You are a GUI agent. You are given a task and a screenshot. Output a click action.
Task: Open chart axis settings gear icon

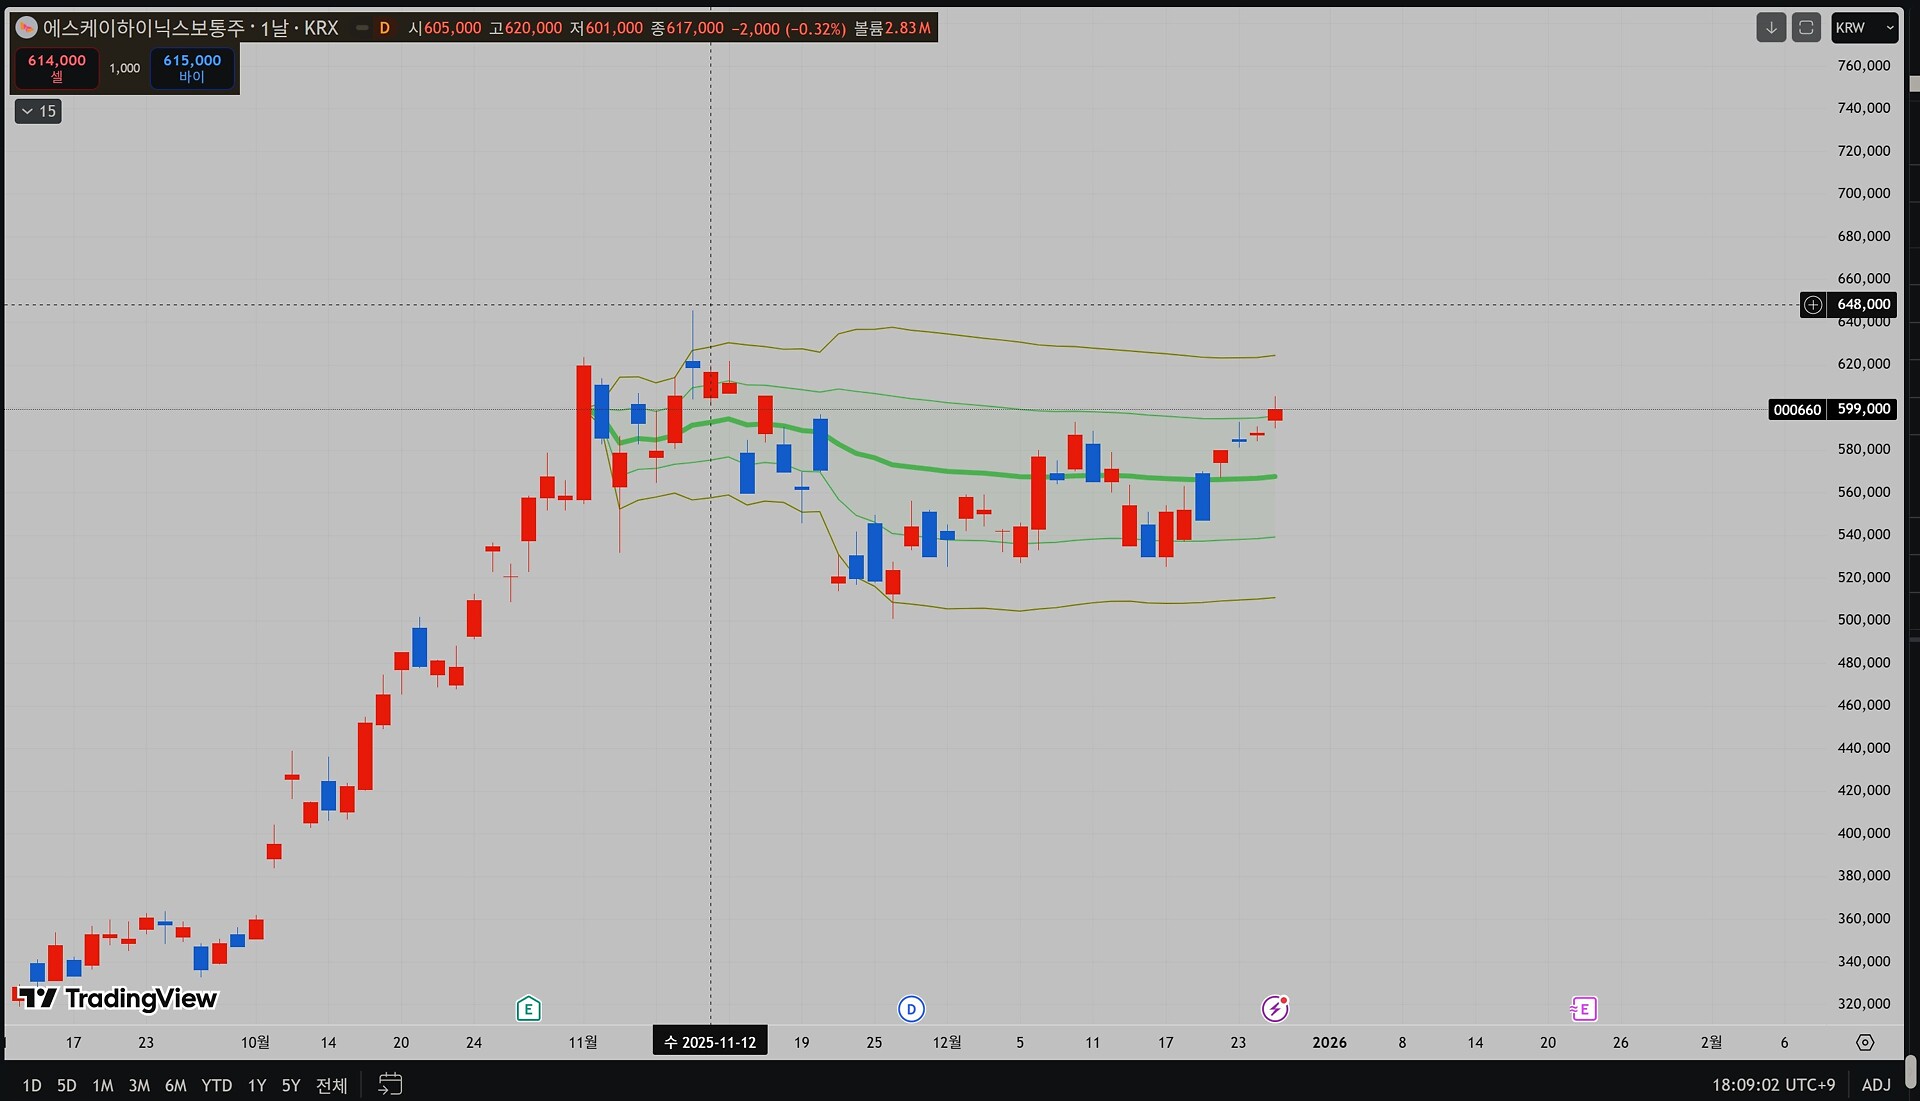pos(1865,1042)
